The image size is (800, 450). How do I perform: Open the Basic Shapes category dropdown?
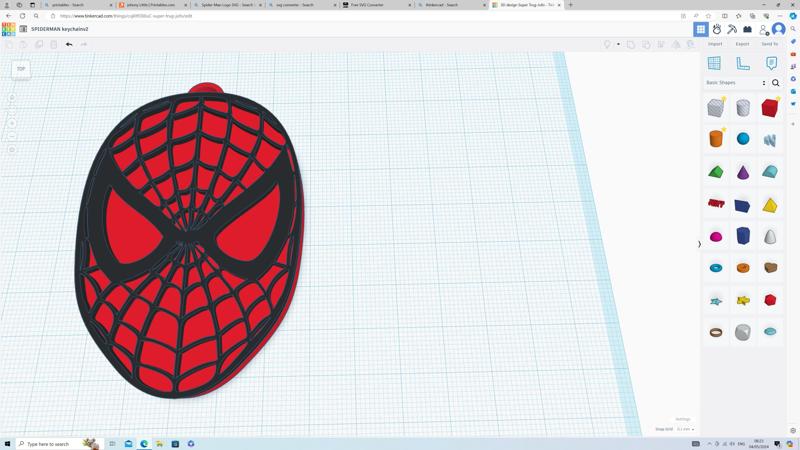pyautogui.click(x=736, y=83)
